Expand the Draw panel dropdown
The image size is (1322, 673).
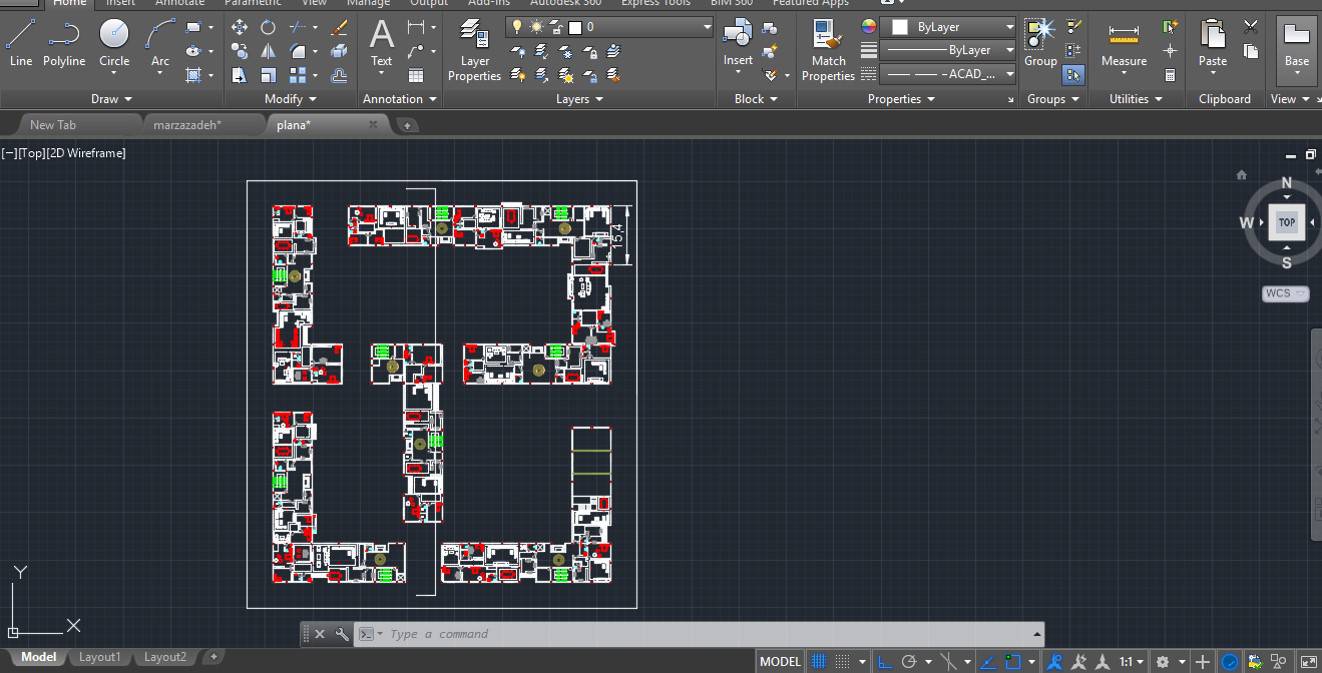click(x=112, y=99)
